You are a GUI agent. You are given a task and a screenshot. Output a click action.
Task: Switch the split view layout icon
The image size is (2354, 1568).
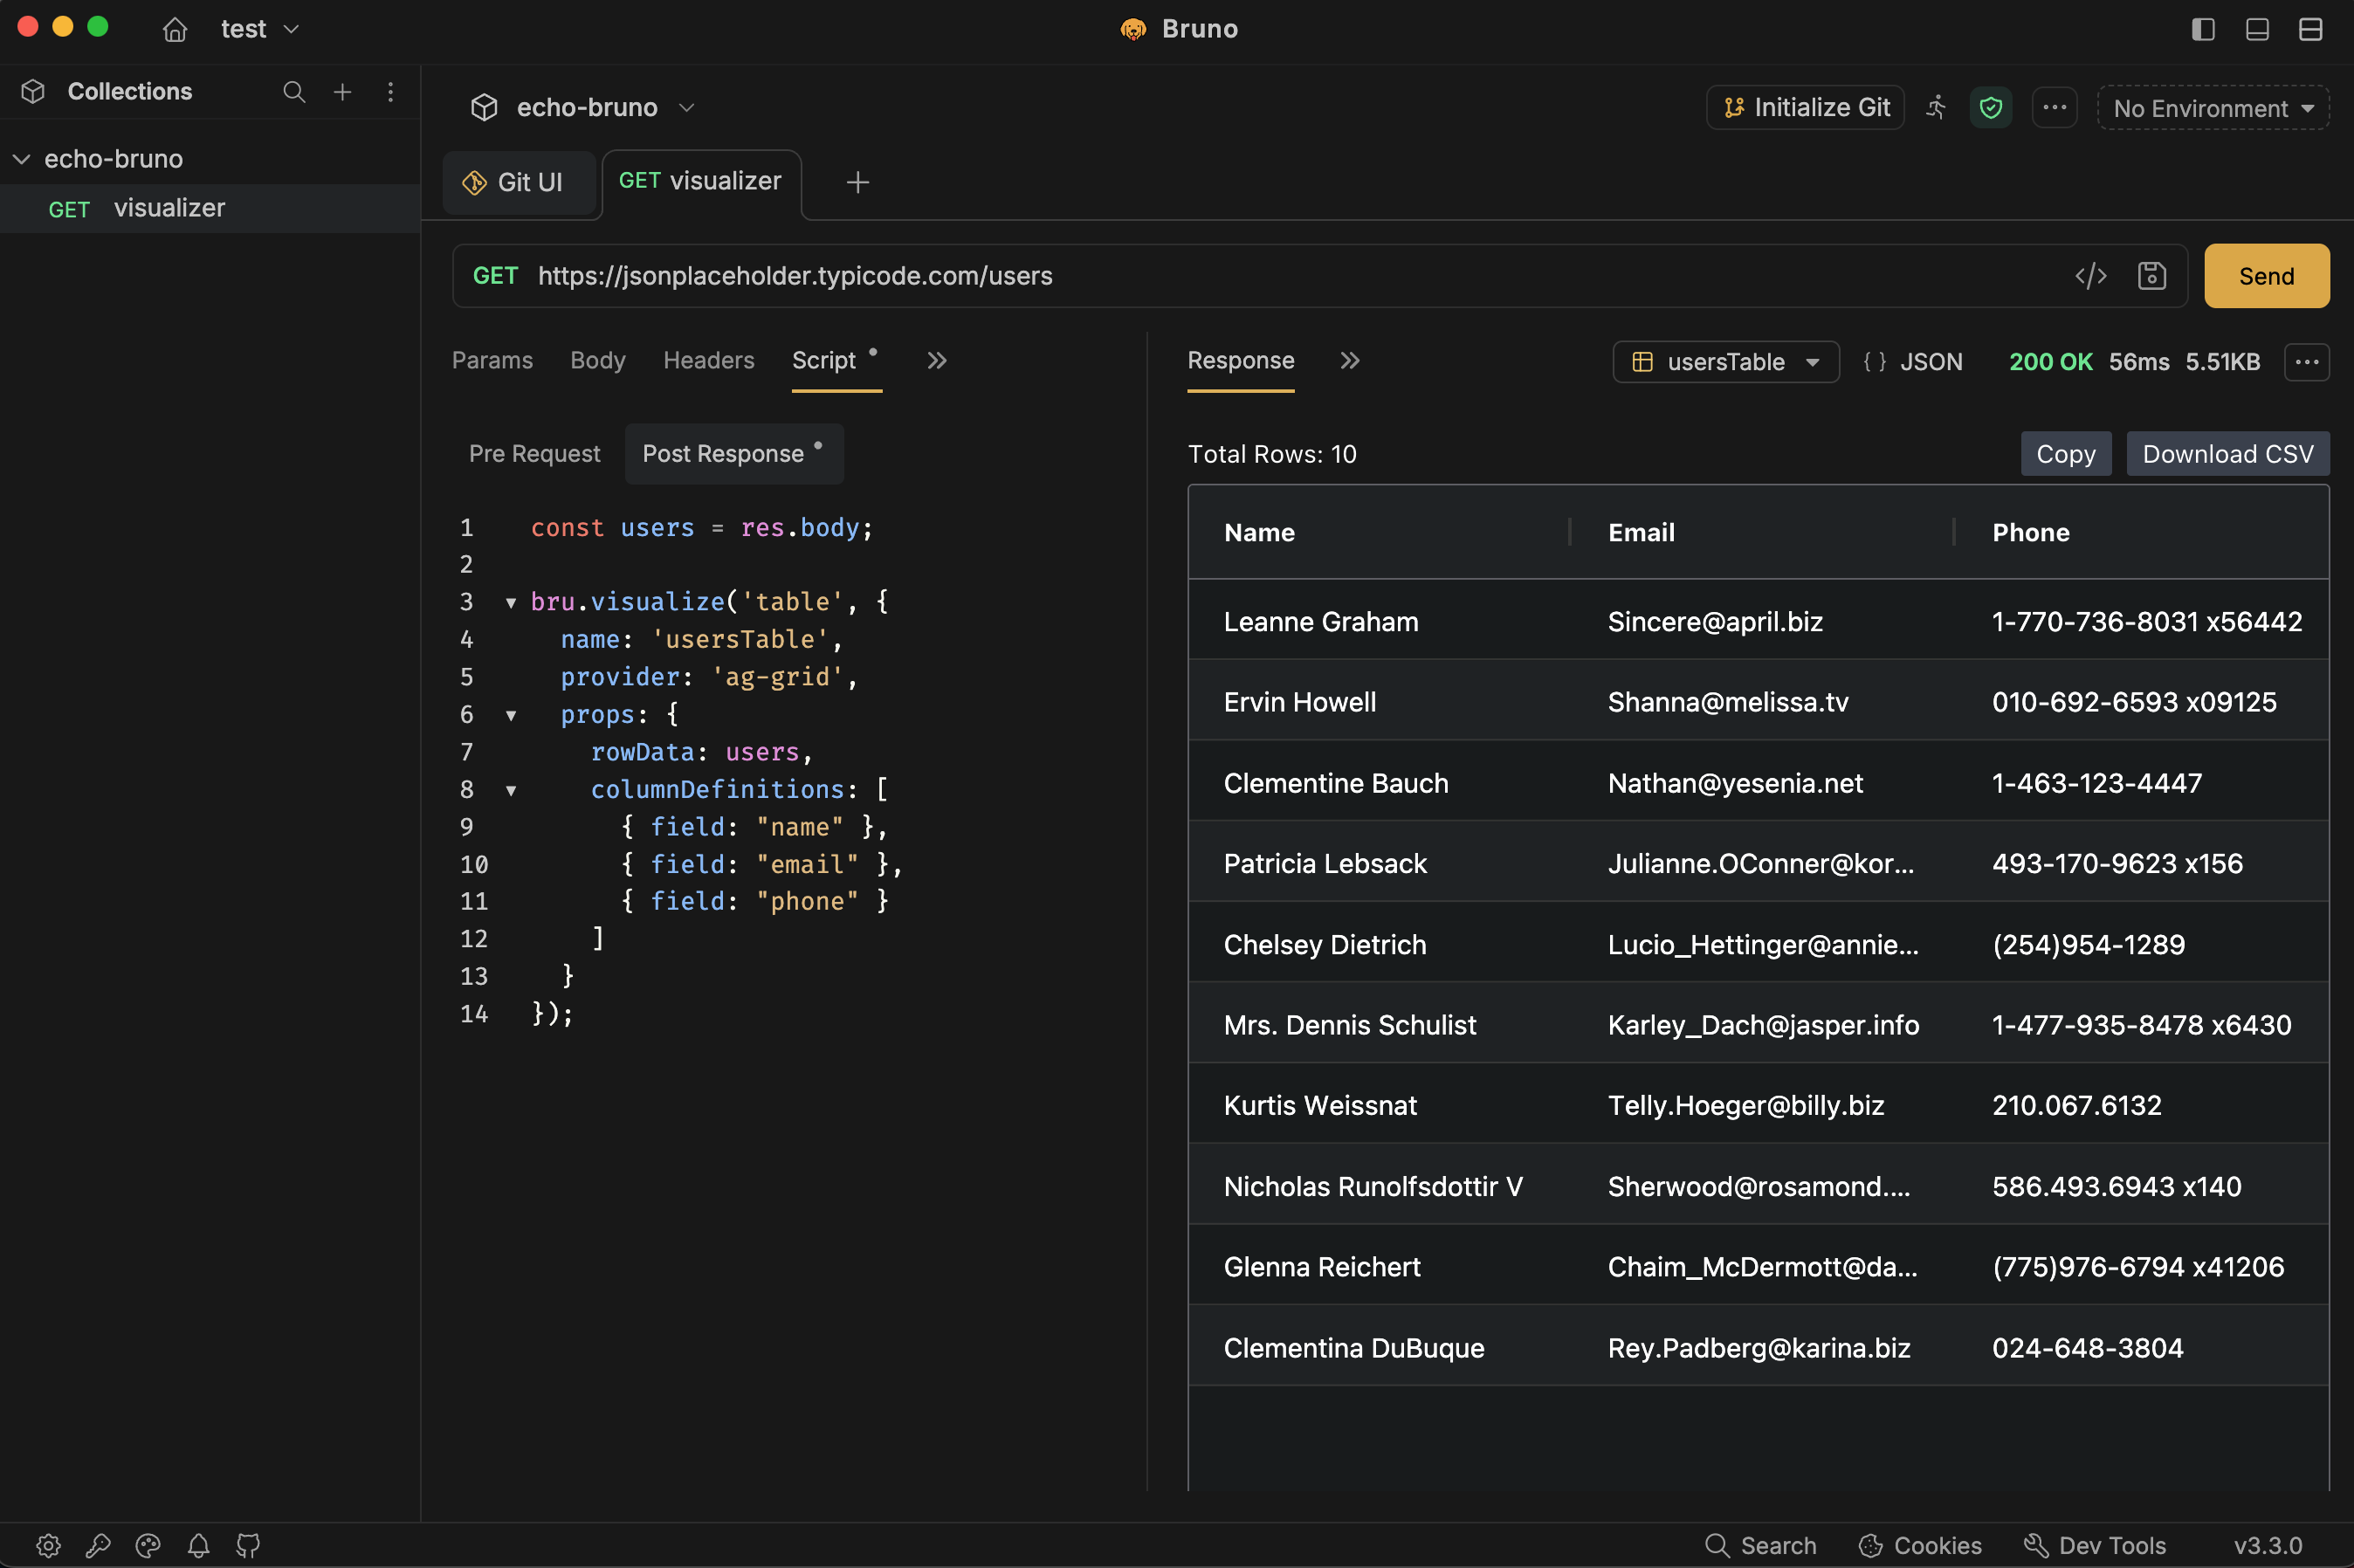coord(2310,29)
